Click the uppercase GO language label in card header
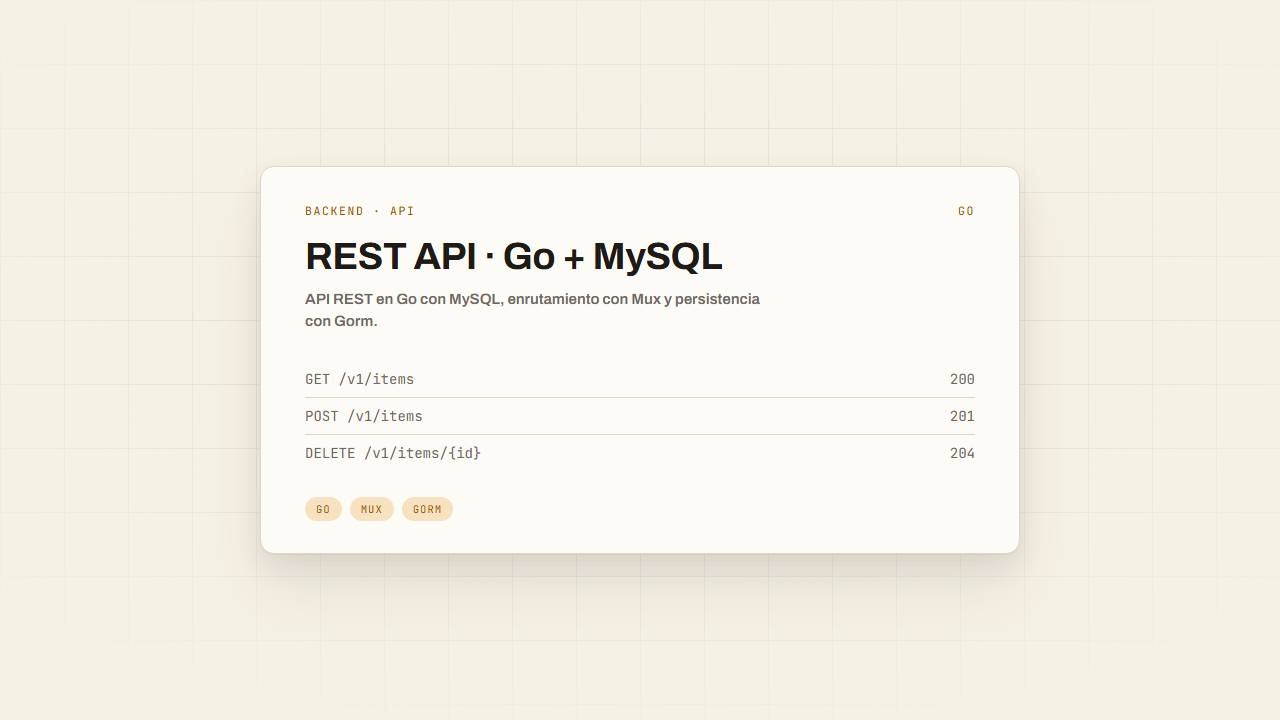This screenshot has height=720, width=1280. coord(966,211)
